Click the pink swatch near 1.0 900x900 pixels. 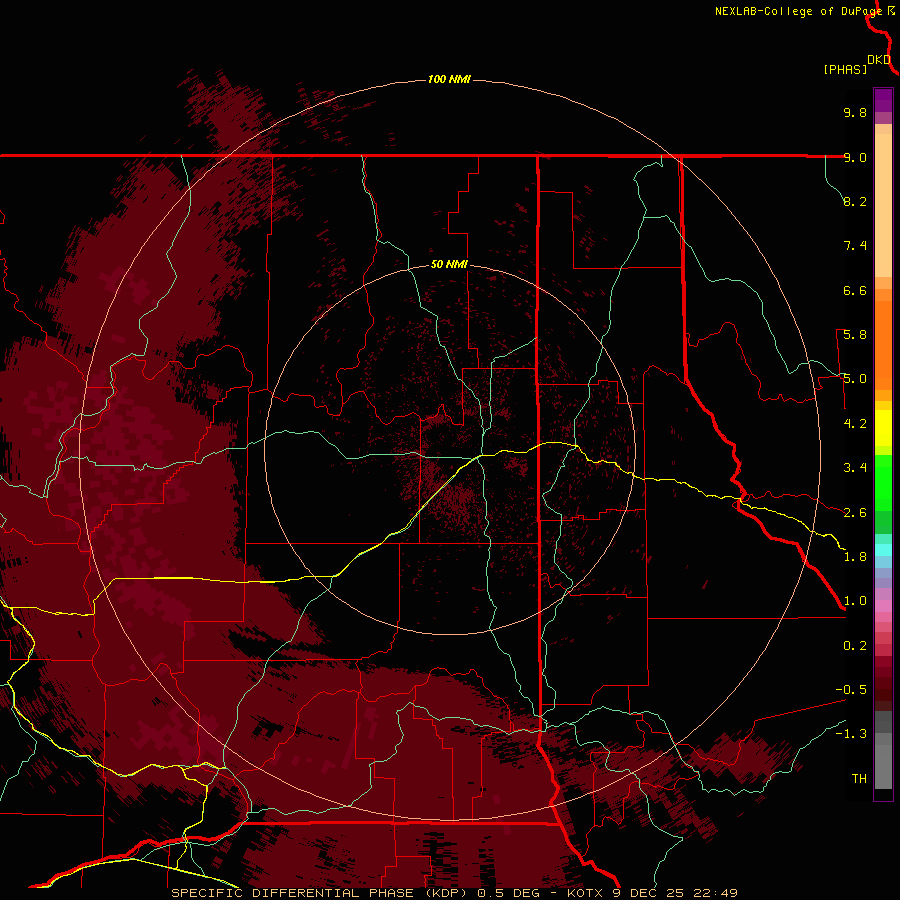(883, 606)
